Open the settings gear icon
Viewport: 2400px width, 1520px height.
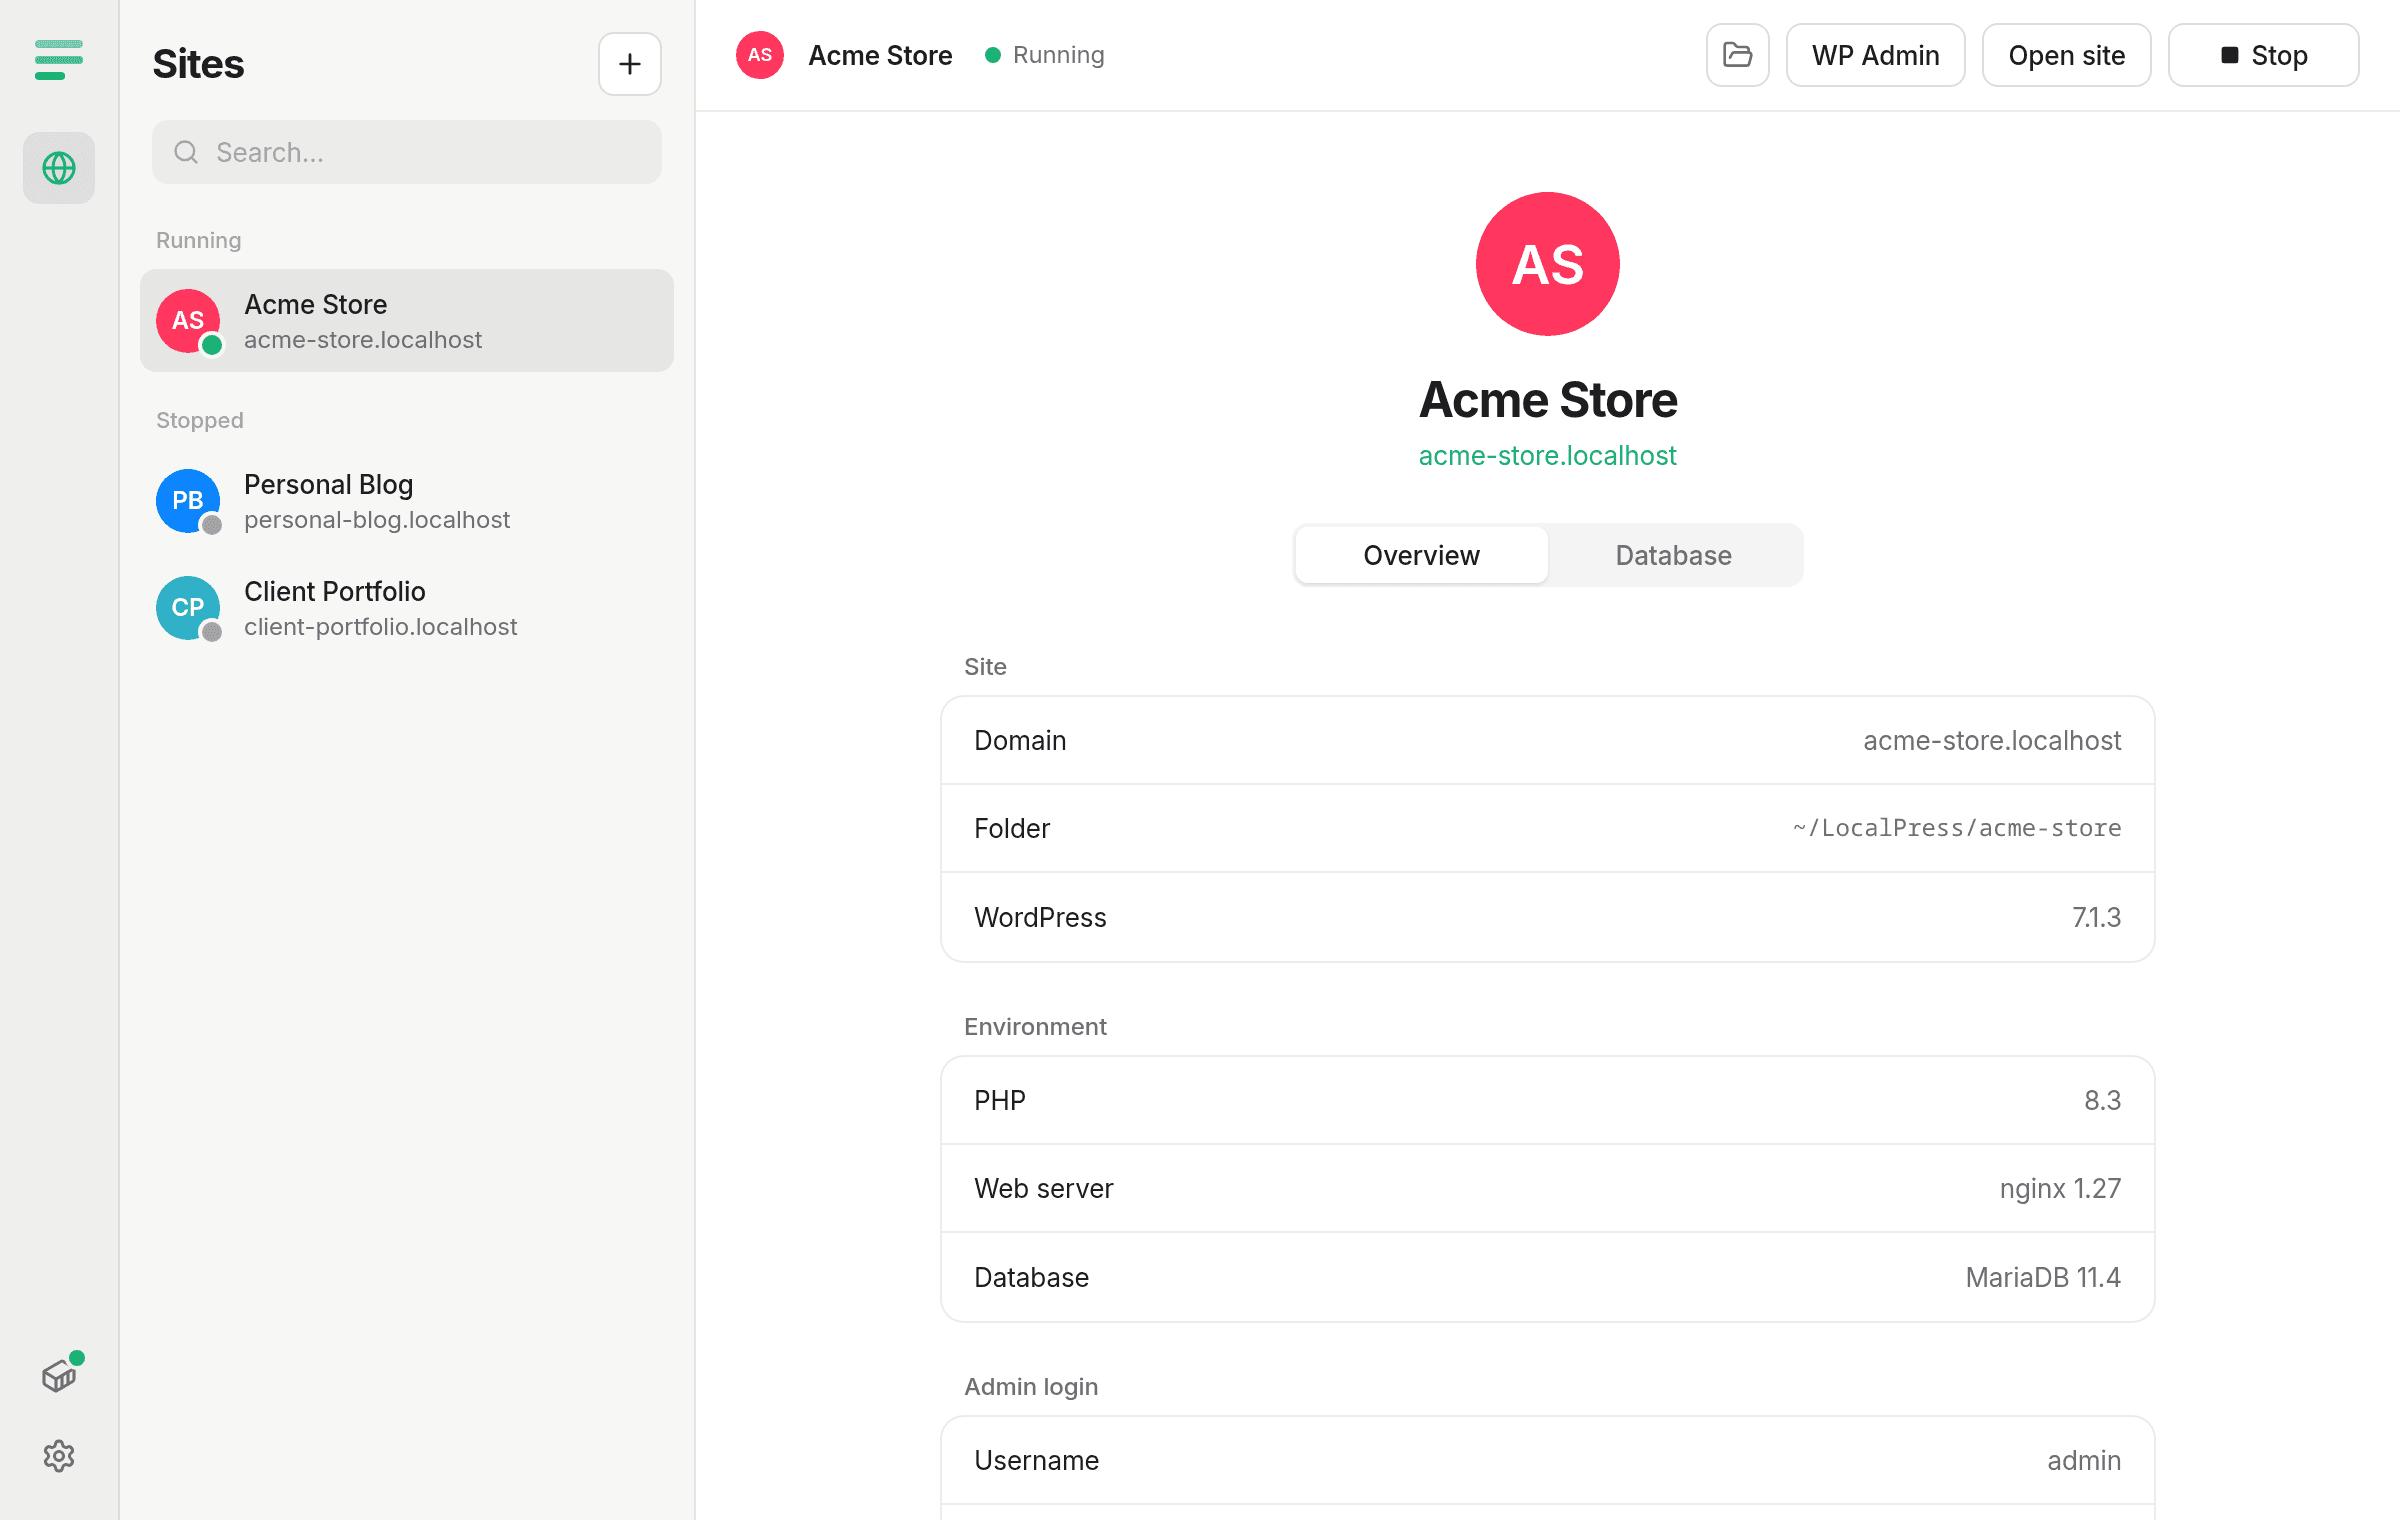point(59,1456)
